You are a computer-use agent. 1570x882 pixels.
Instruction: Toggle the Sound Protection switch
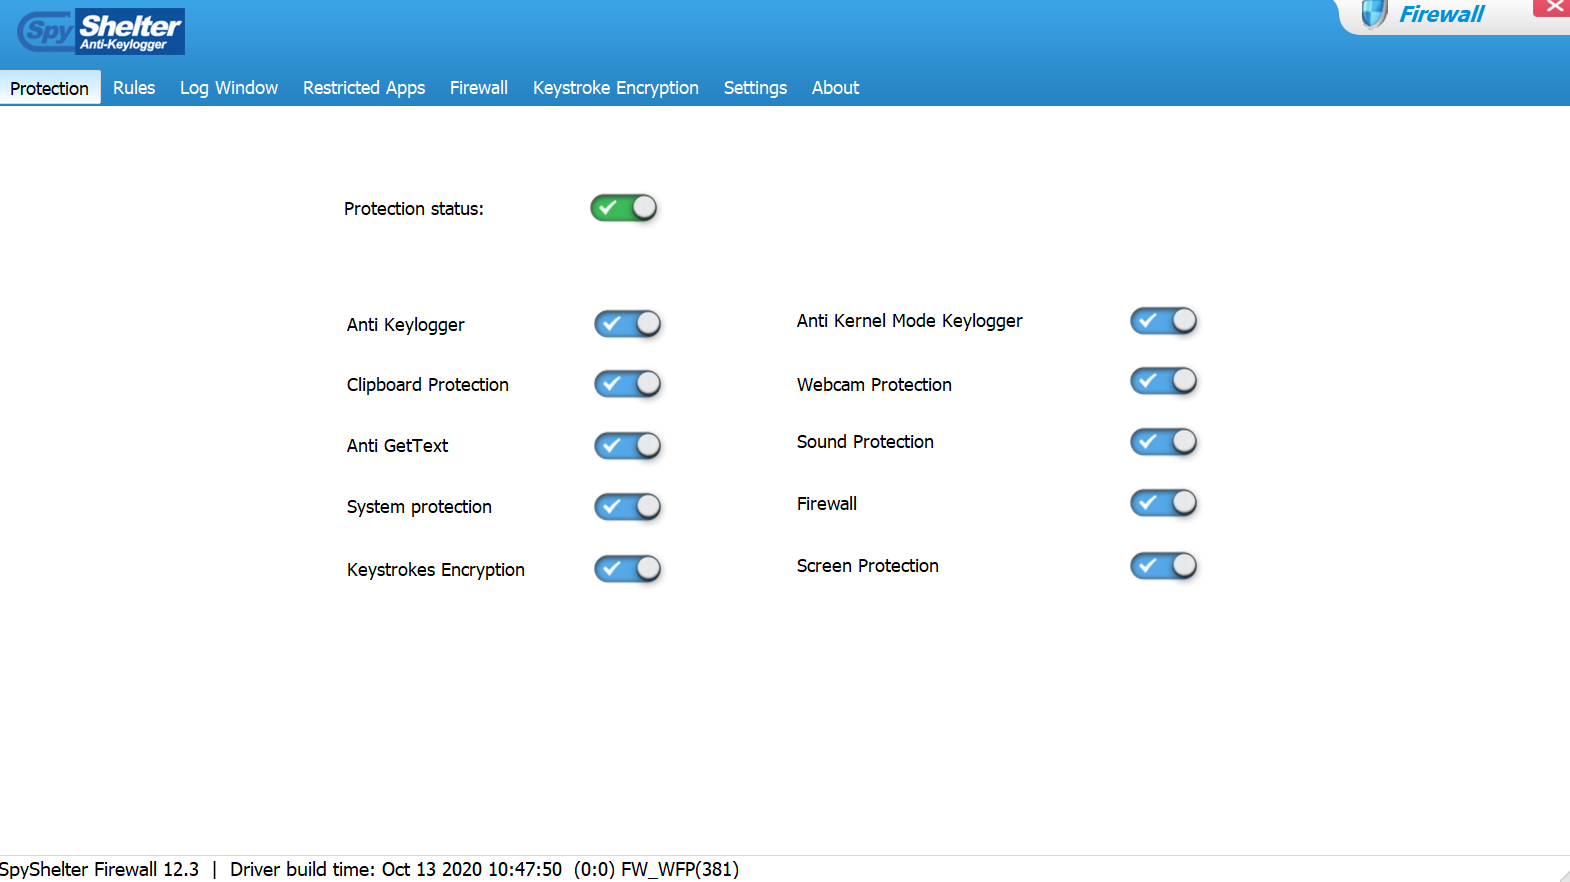[x=1164, y=442]
